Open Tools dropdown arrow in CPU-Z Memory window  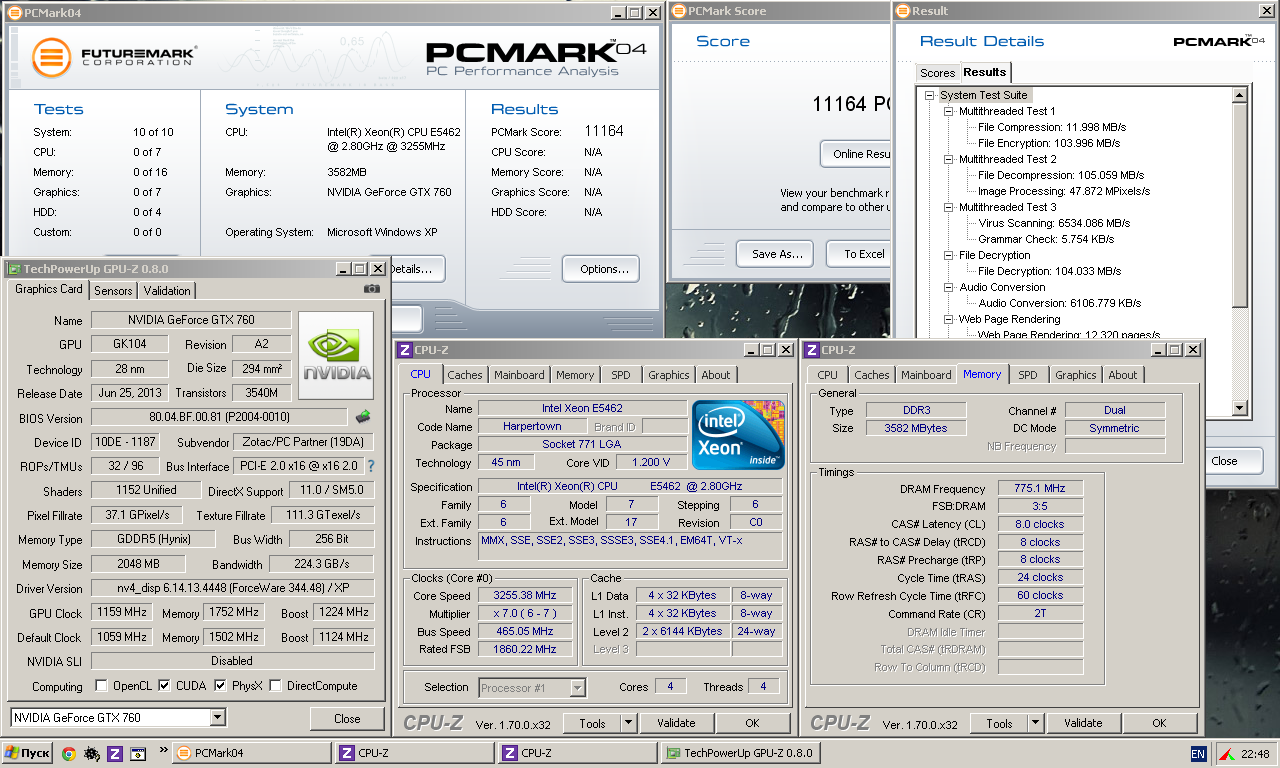coord(1035,723)
